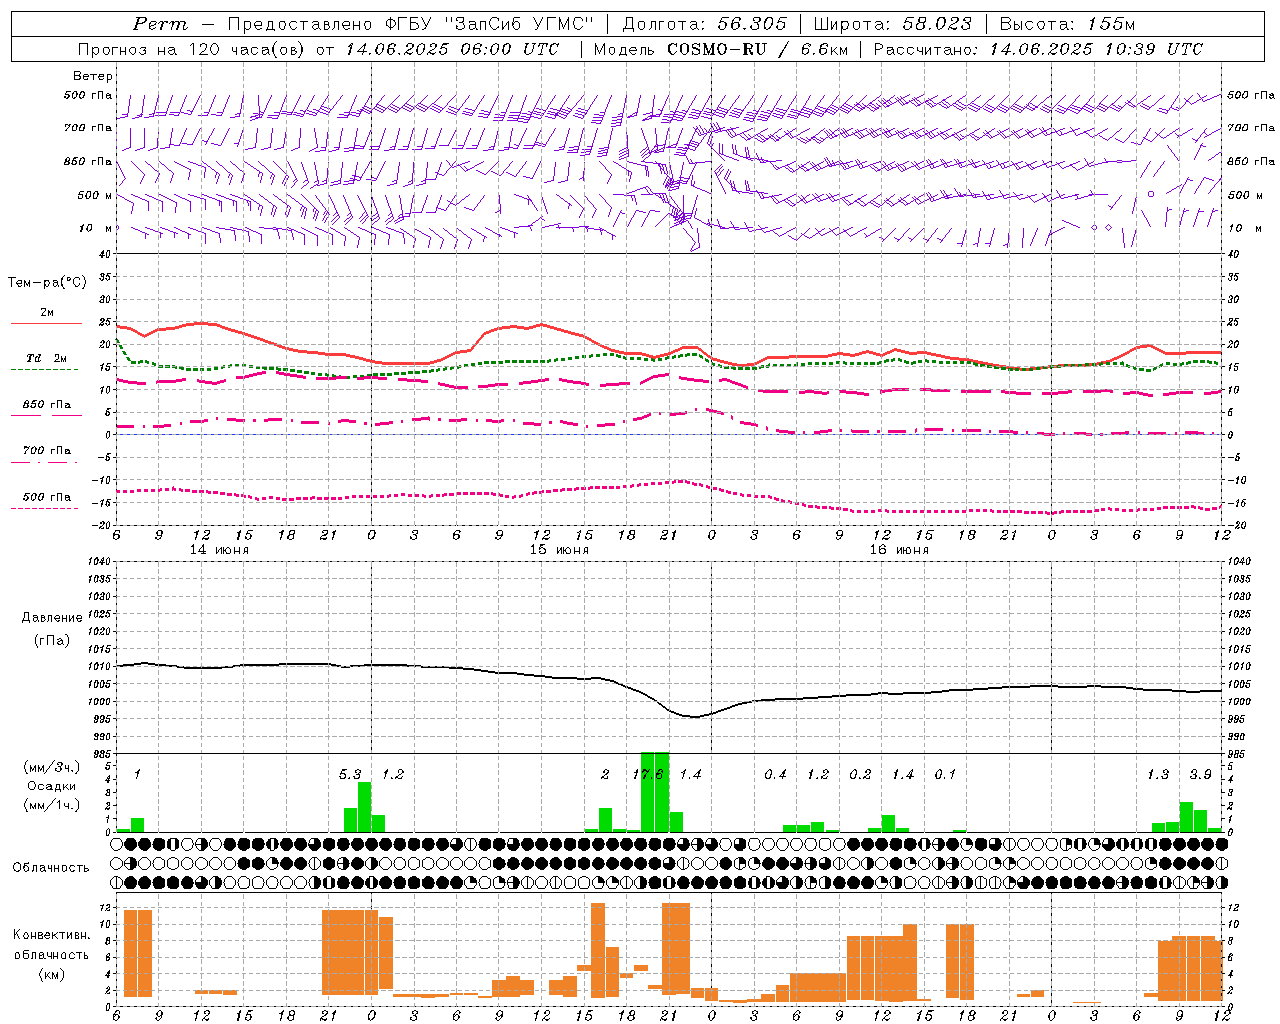Click the station name "Perm" in header
Screen dimensions: 1280x1024
point(160,24)
